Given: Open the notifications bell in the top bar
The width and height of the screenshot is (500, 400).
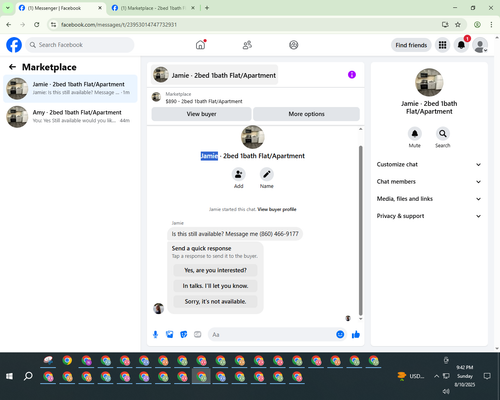Looking at the screenshot, I should 461,45.
